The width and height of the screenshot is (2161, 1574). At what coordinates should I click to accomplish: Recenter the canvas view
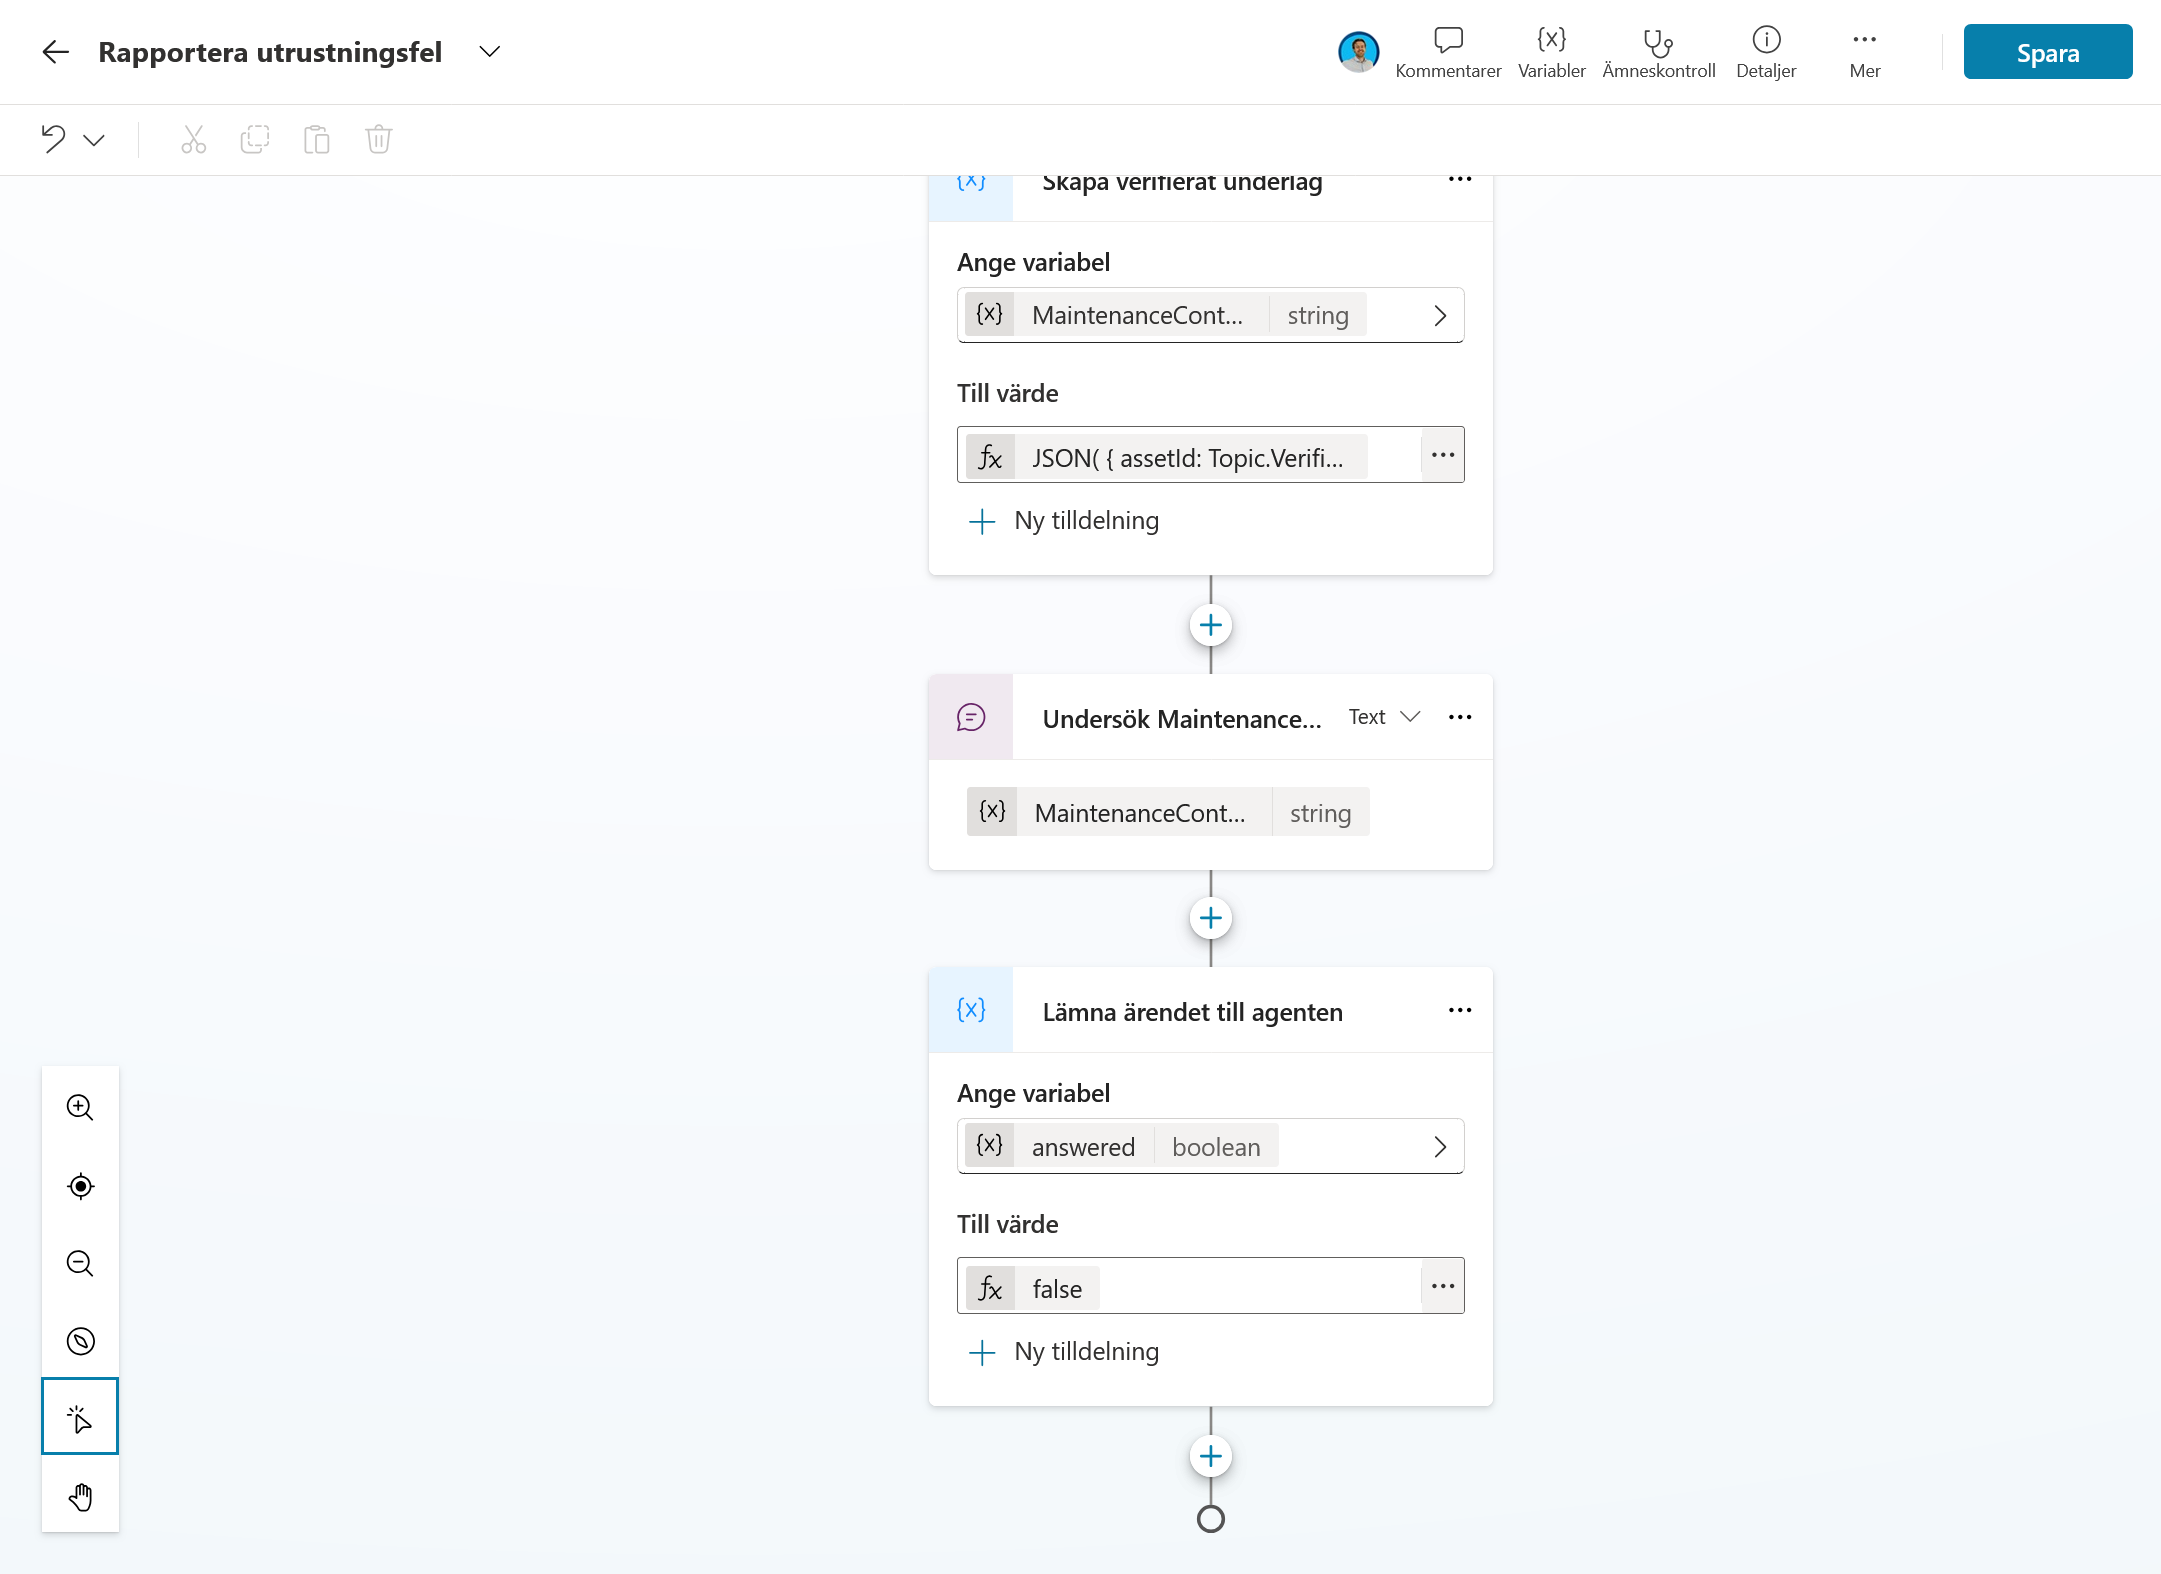coord(80,1186)
